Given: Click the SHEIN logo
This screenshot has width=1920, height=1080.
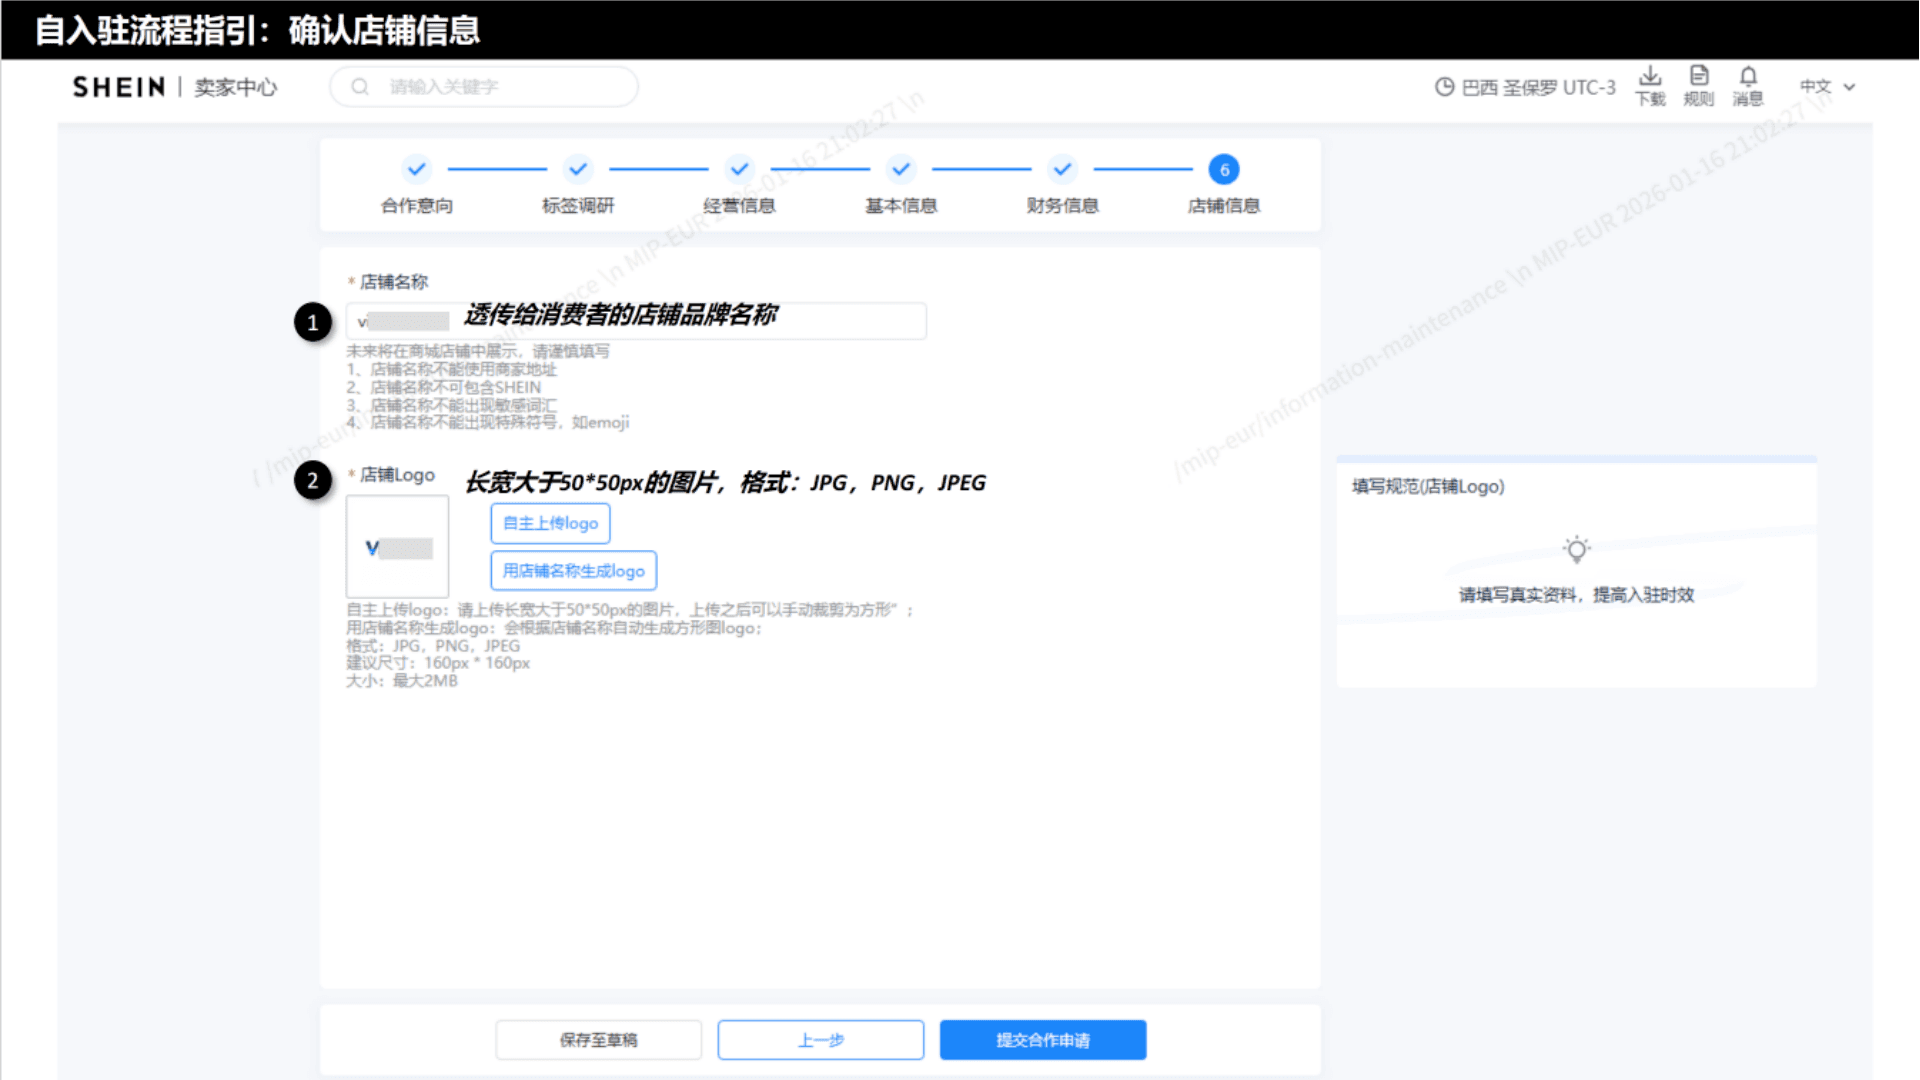Looking at the screenshot, I should point(119,87).
